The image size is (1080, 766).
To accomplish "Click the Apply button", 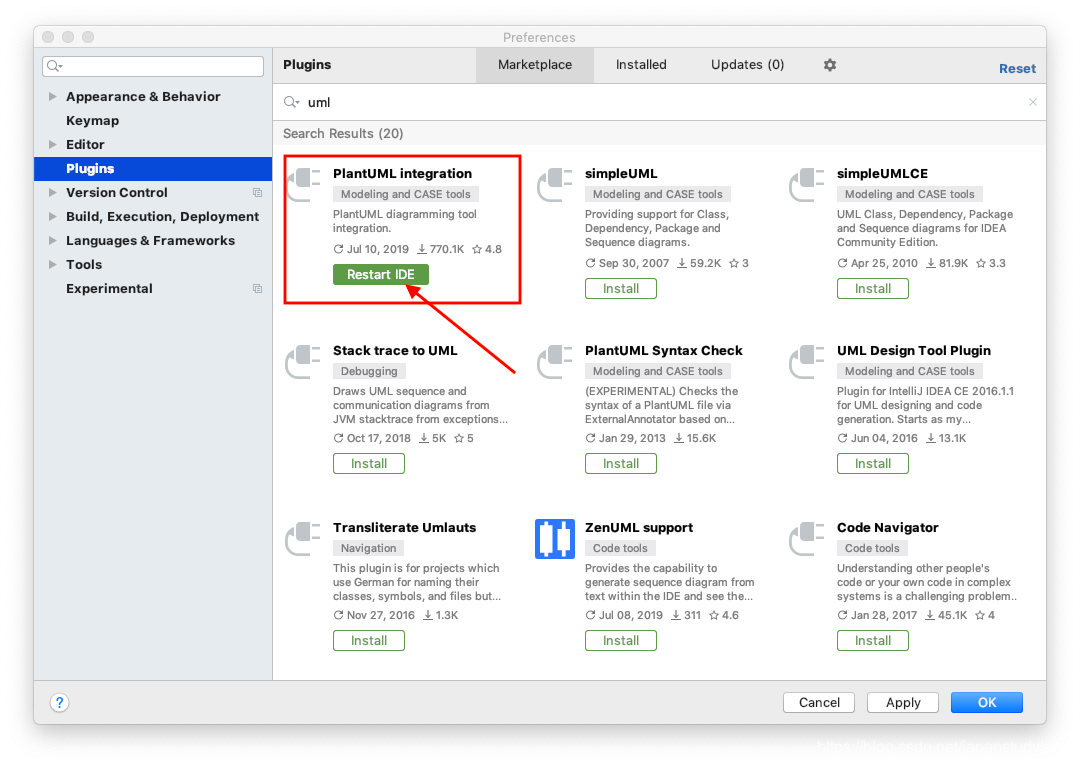I will [x=902, y=702].
